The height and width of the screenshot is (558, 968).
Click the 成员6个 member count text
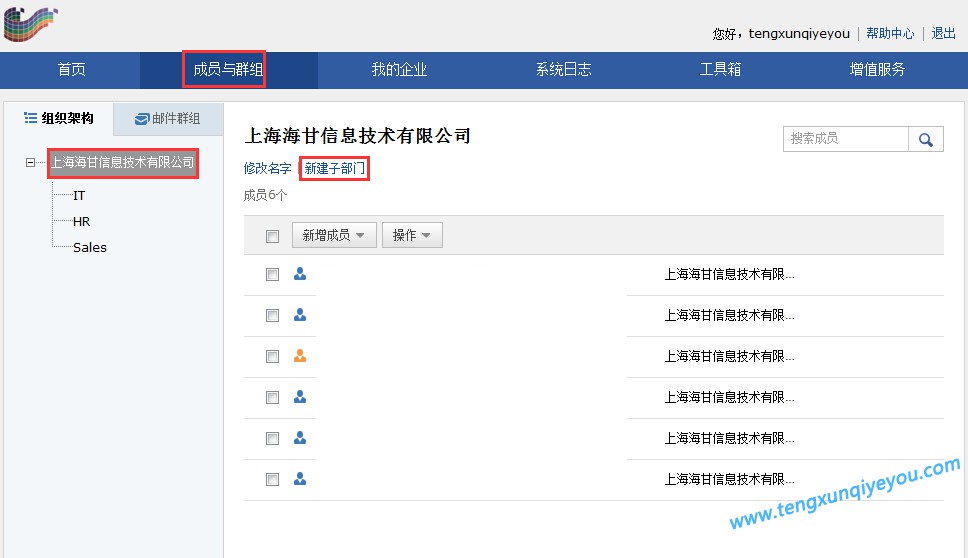265,196
